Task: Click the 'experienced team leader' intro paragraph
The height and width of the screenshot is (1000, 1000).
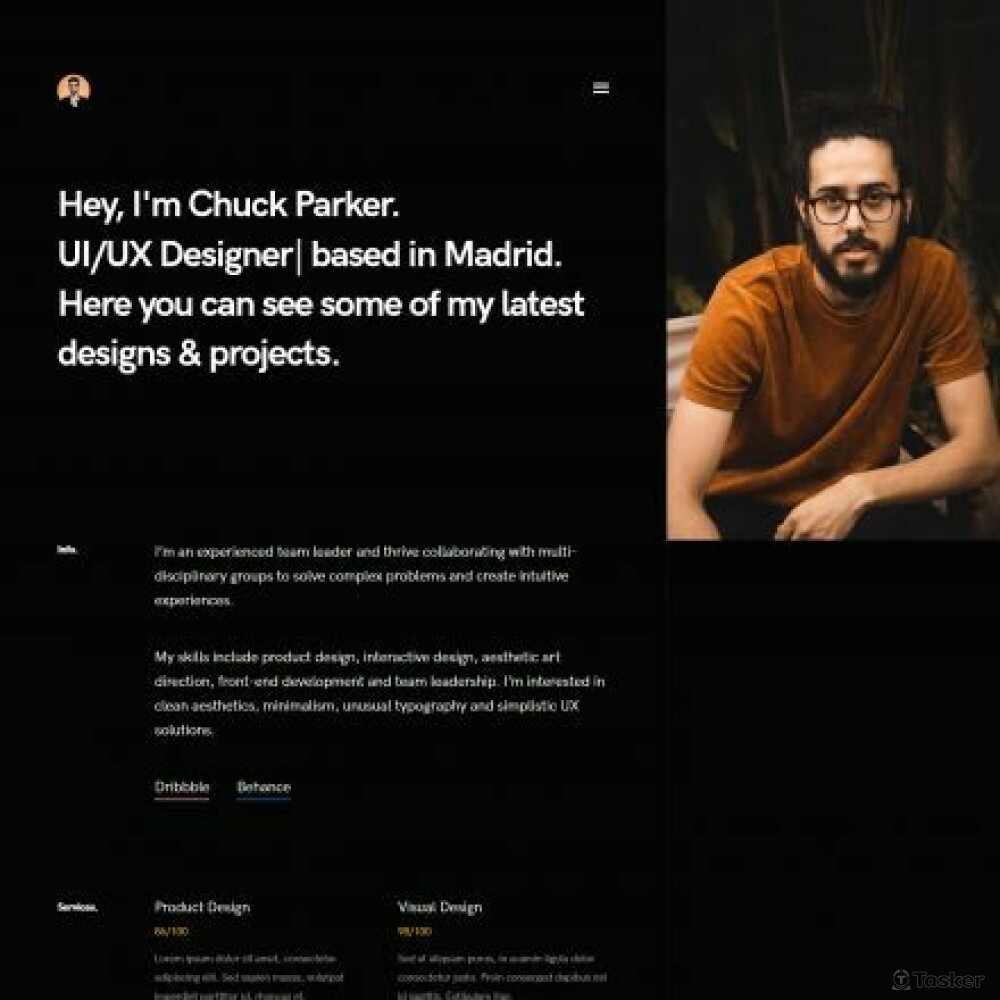Action: pyautogui.click(x=365, y=576)
